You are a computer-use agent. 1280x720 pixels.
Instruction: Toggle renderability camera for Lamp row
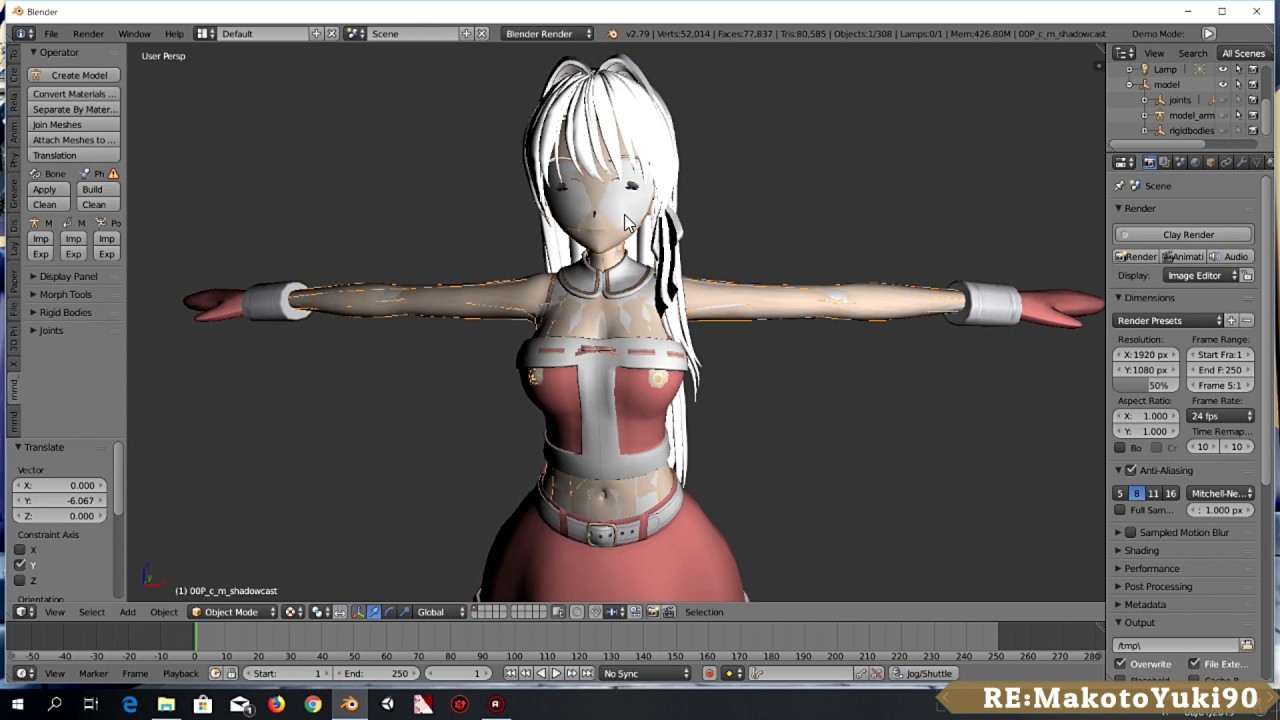pyautogui.click(x=1253, y=69)
